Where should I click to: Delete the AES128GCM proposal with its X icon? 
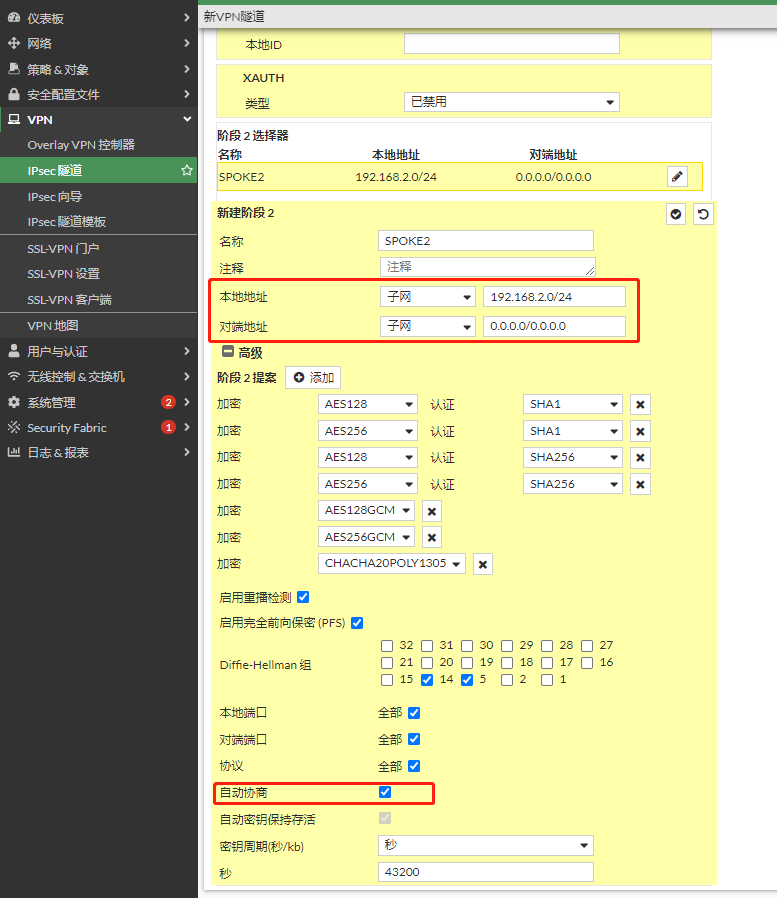point(431,511)
